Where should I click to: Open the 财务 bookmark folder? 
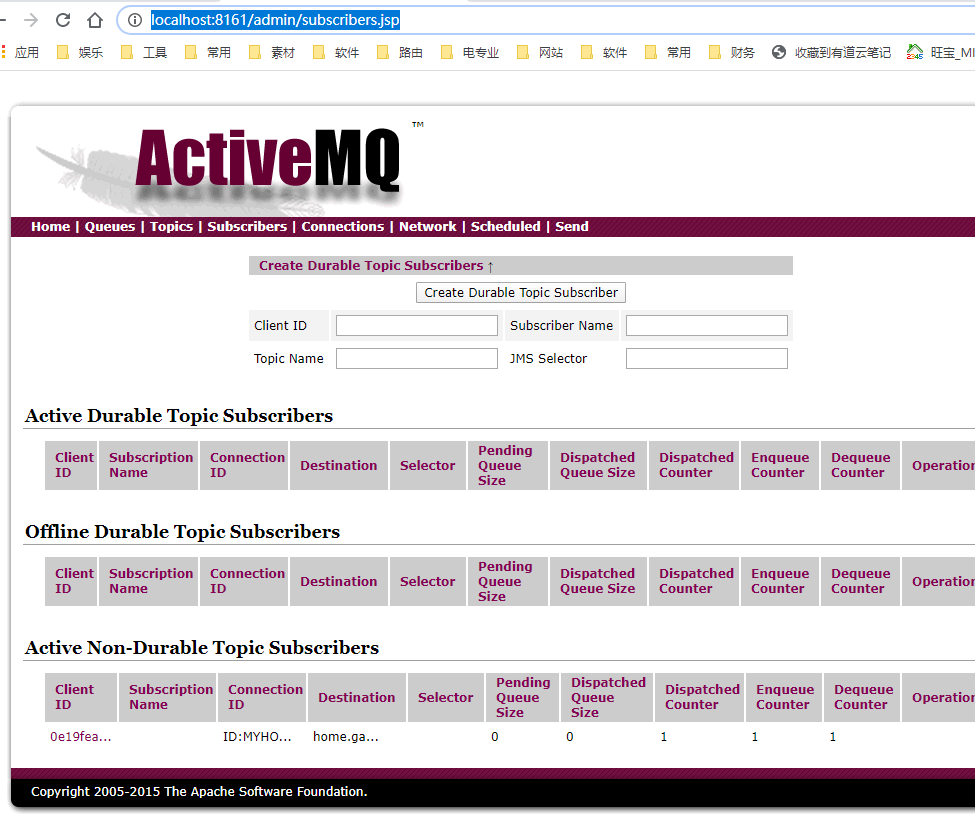pyautogui.click(x=732, y=53)
